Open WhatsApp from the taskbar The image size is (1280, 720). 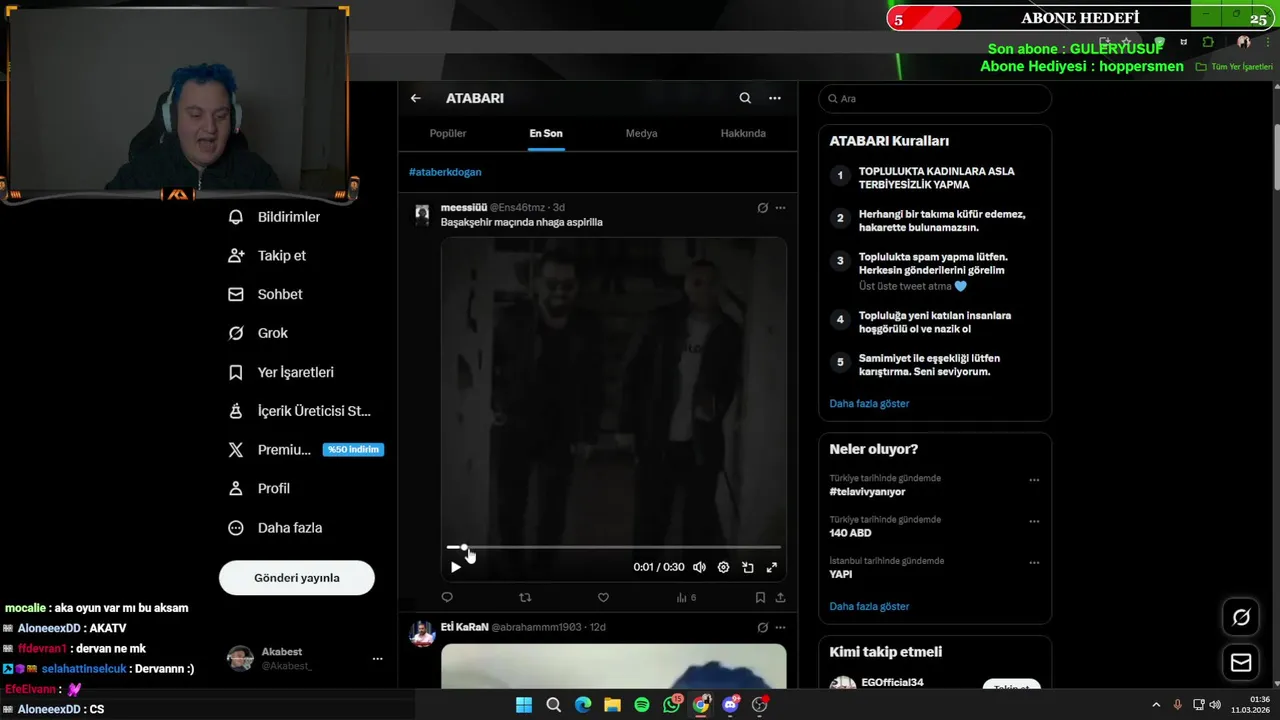click(x=671, y=705)
